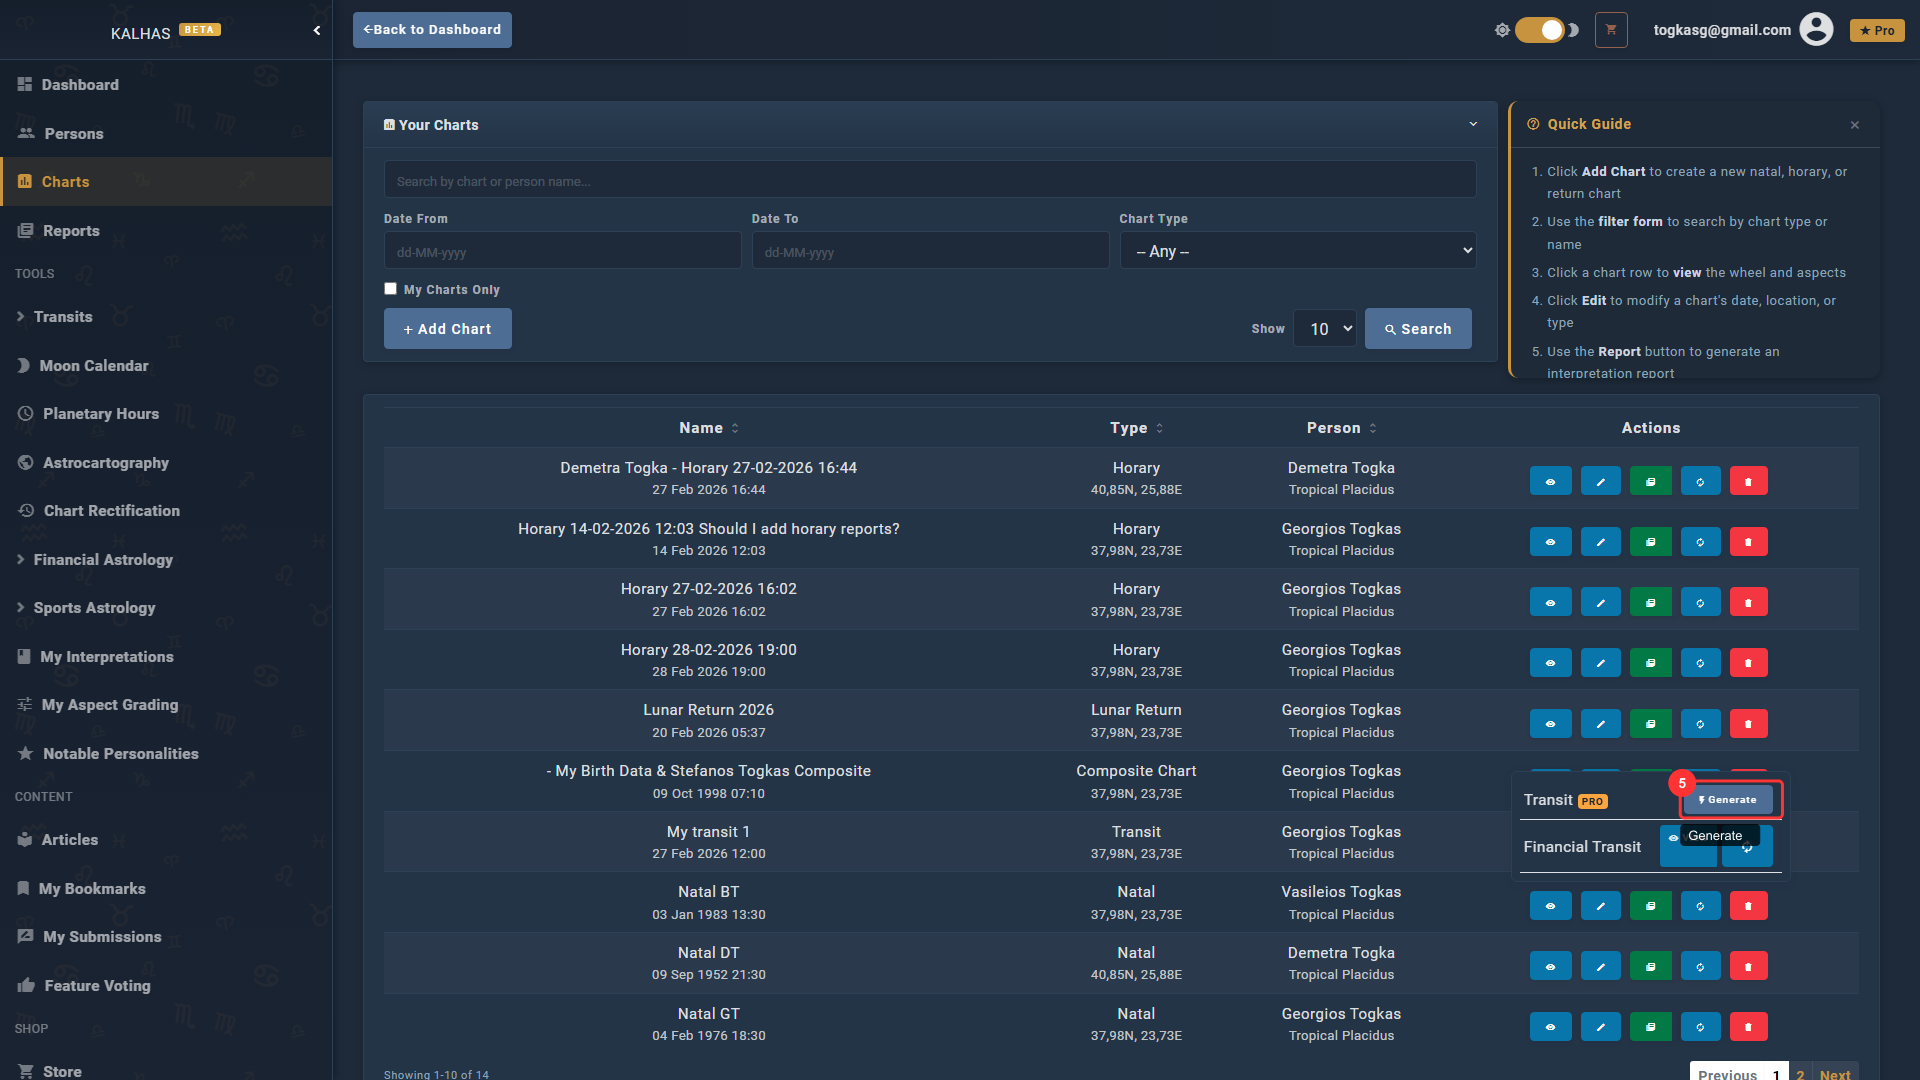The image size is (1920, 1080).
Task: Collapse the sidebar with the arrow
Action: click(x=317, y=30)
